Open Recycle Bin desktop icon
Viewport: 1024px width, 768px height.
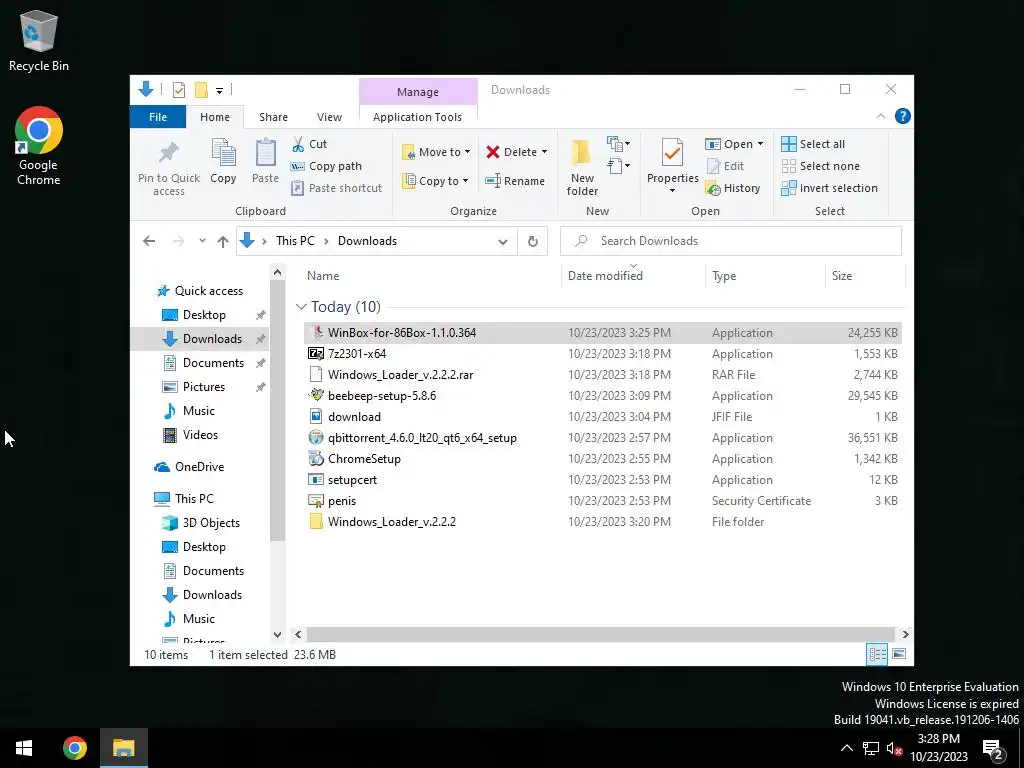39,40
